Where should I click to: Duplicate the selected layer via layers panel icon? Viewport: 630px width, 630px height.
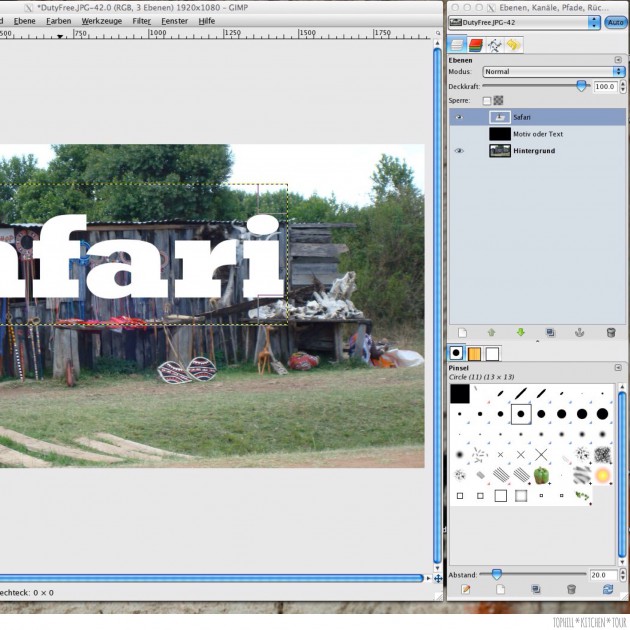coord(550,333)
